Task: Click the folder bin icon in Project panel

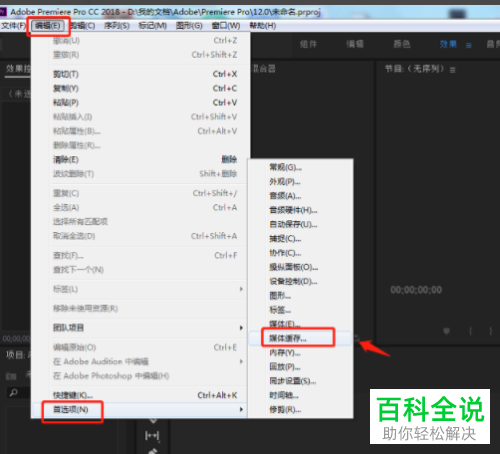Action: pyautogui.click(x=11, y=376)
